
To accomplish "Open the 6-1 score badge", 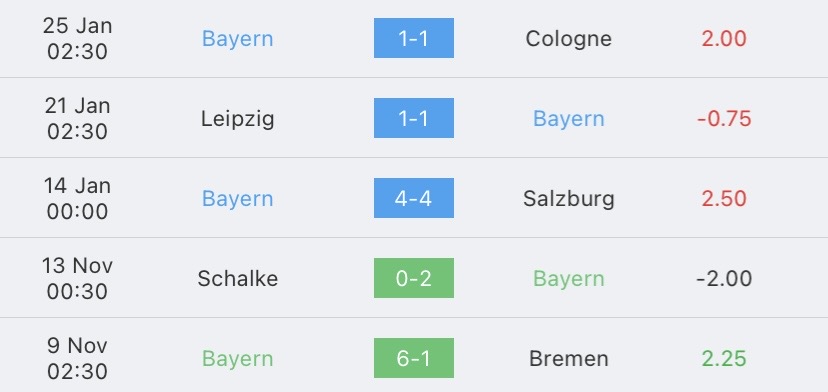I will coord(413,358).
